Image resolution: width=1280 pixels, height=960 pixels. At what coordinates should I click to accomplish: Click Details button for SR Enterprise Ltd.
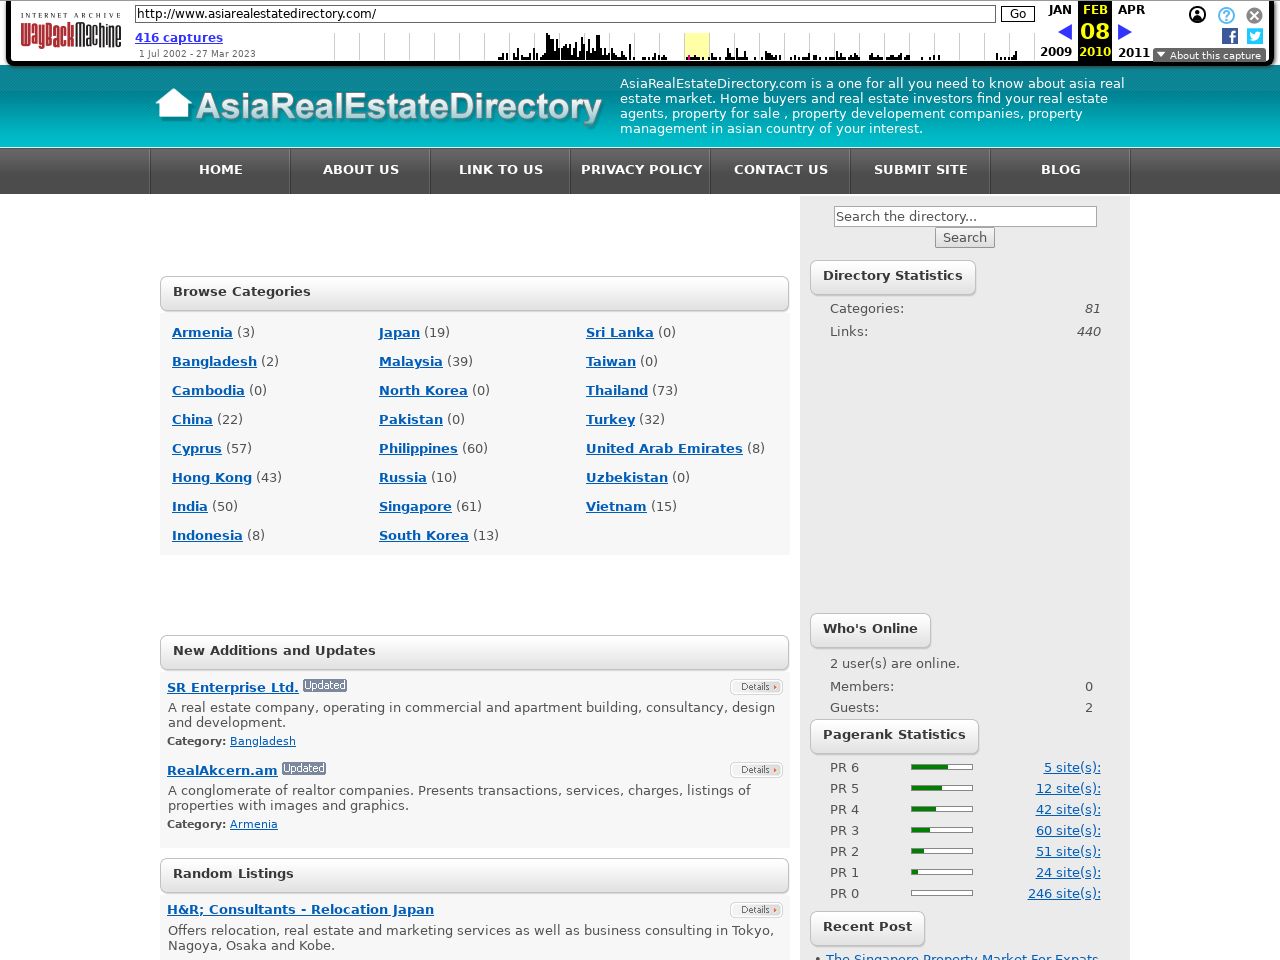pyautogui.click(x=755, y=687)
